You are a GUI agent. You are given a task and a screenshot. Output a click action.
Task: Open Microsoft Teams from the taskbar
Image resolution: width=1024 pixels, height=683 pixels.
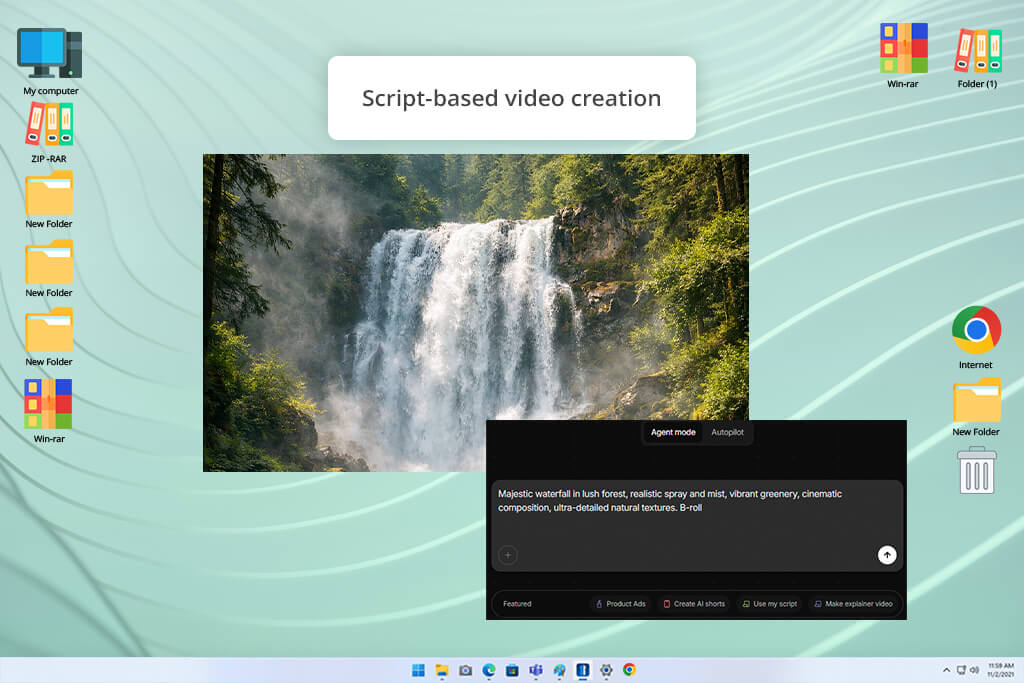pos(536,670)
